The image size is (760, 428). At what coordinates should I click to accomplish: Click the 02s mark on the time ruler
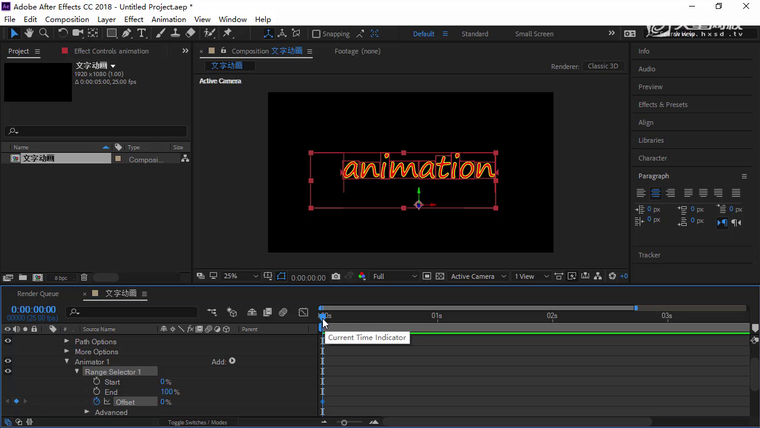[x=551, y=316]
